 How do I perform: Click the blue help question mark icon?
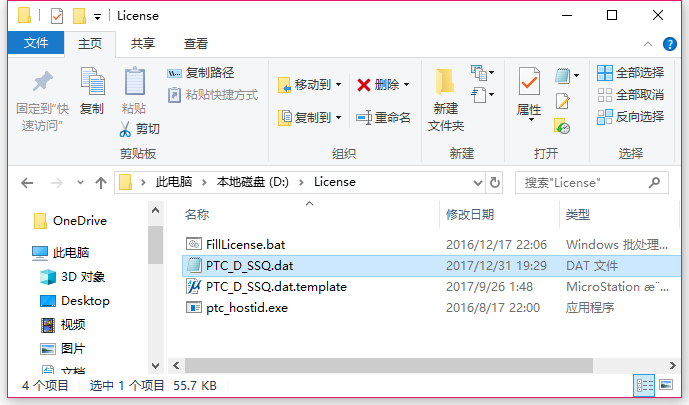(x=669, y=44)
